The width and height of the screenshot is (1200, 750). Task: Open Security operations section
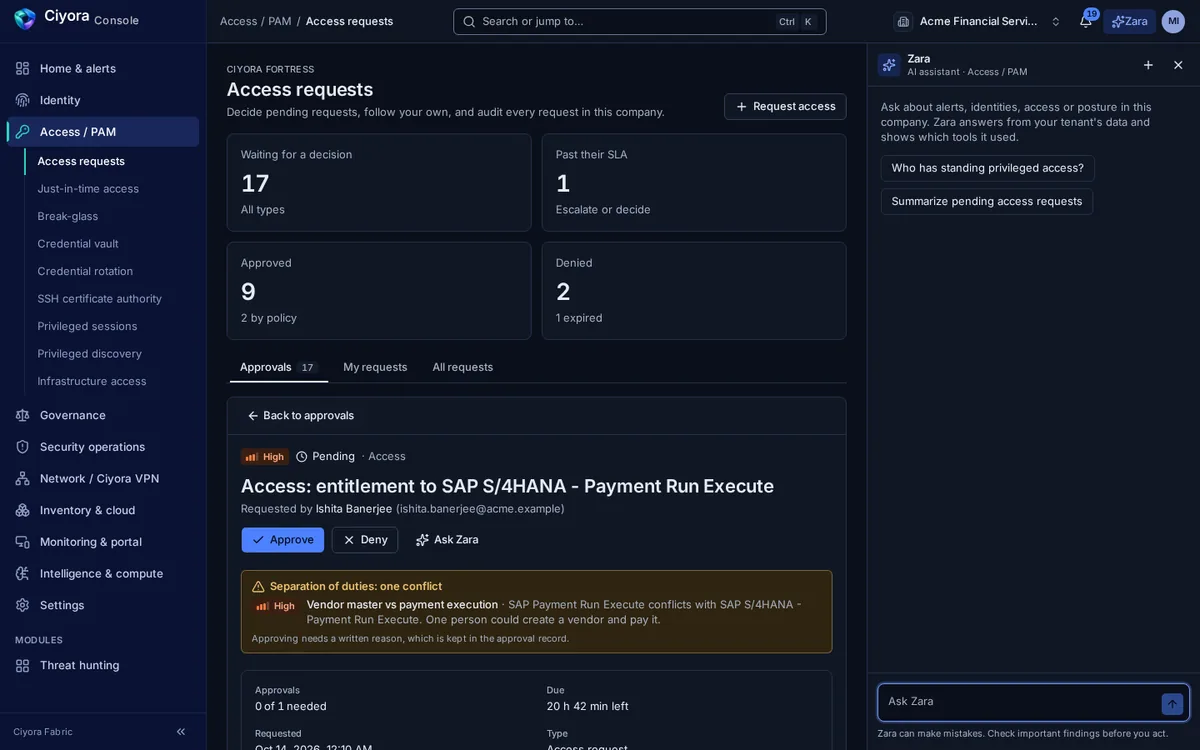click(103, 447)
